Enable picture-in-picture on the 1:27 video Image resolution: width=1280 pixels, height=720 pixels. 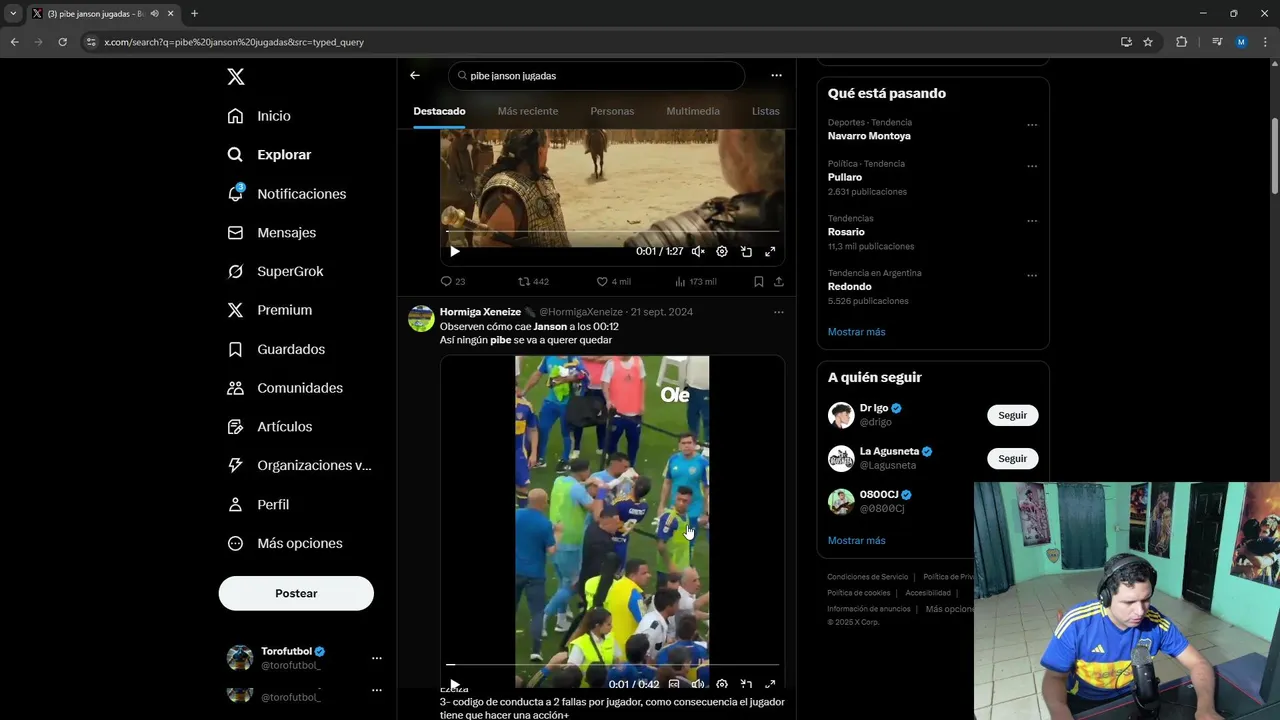coord(746,252)
